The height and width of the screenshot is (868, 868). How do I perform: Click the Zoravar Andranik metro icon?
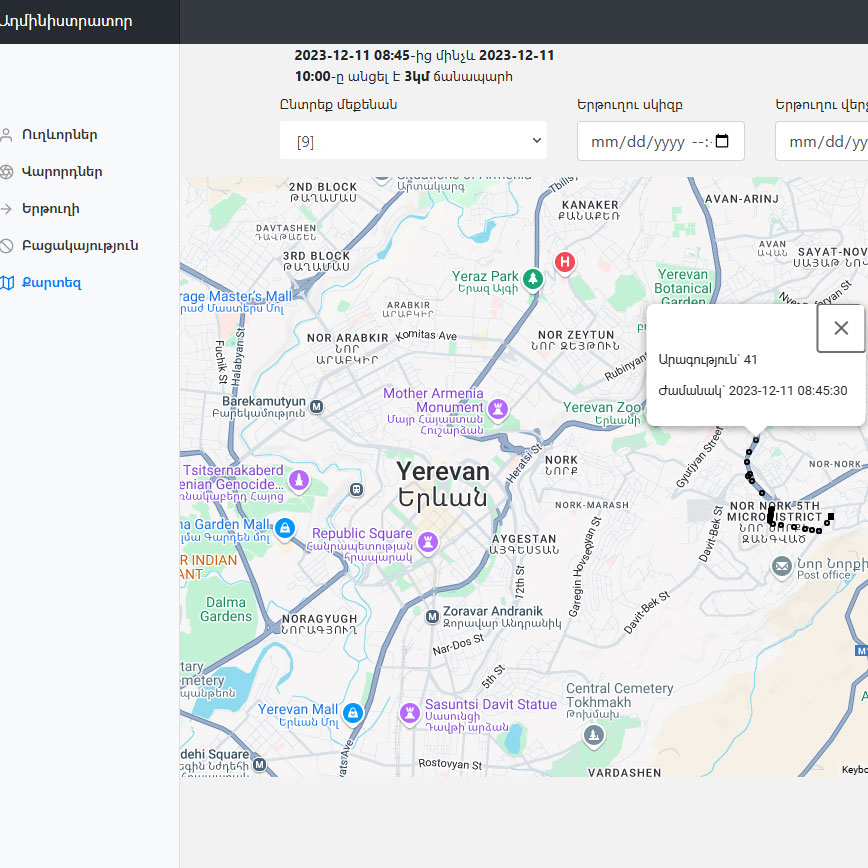(432, 616)
